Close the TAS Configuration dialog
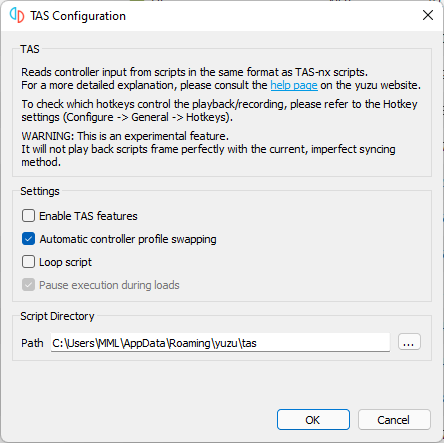Viewport: 444px width, 443px height. tap(428, 15)
